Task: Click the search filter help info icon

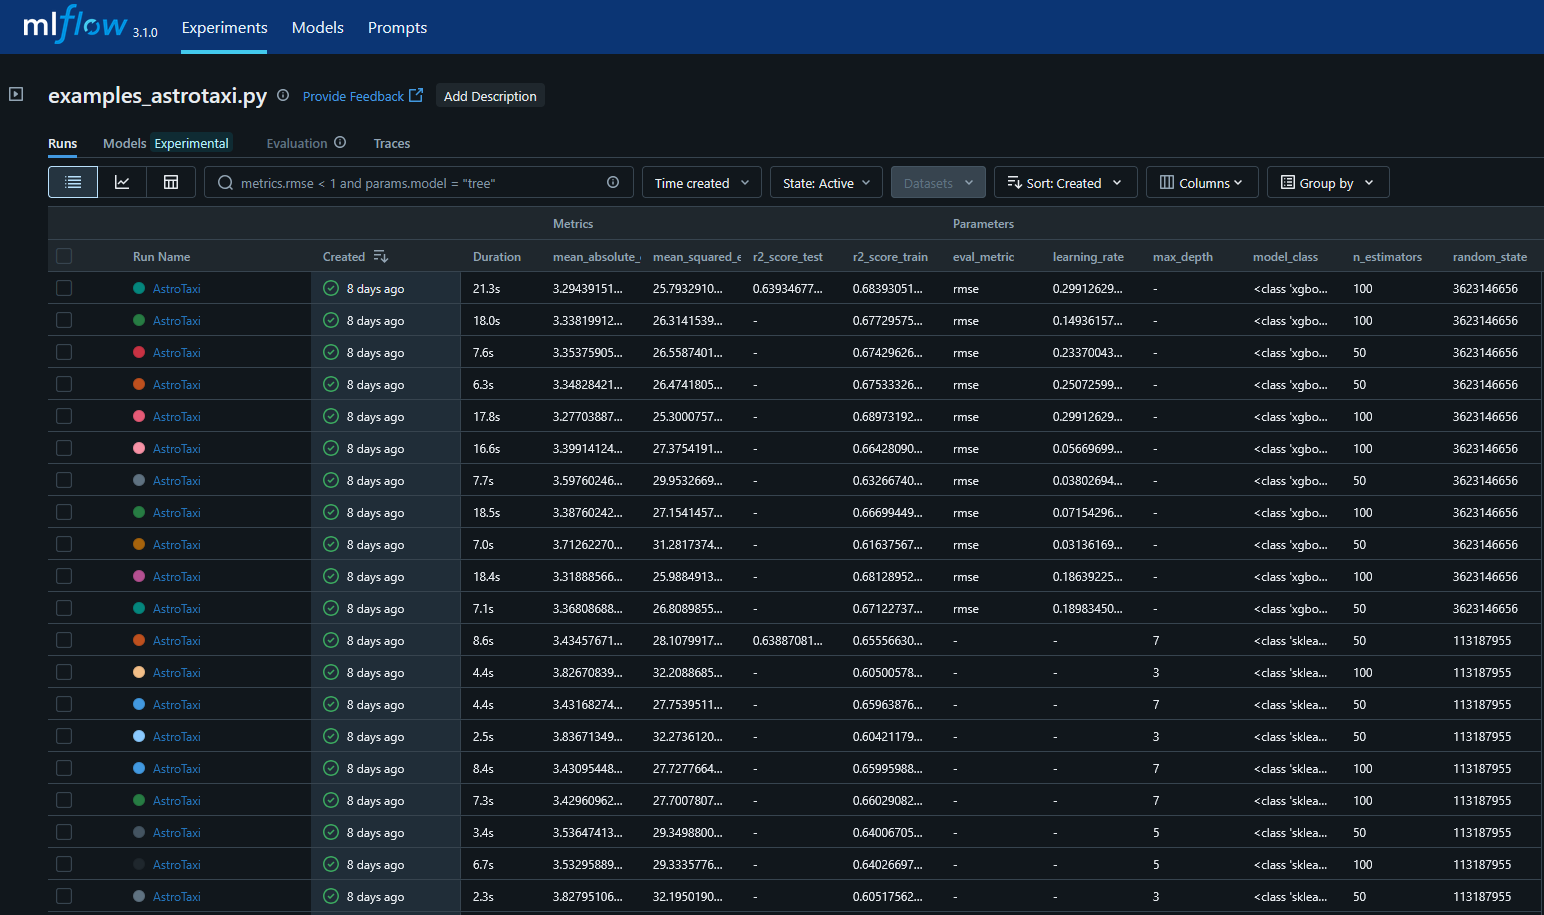Action: click(613, 182)
